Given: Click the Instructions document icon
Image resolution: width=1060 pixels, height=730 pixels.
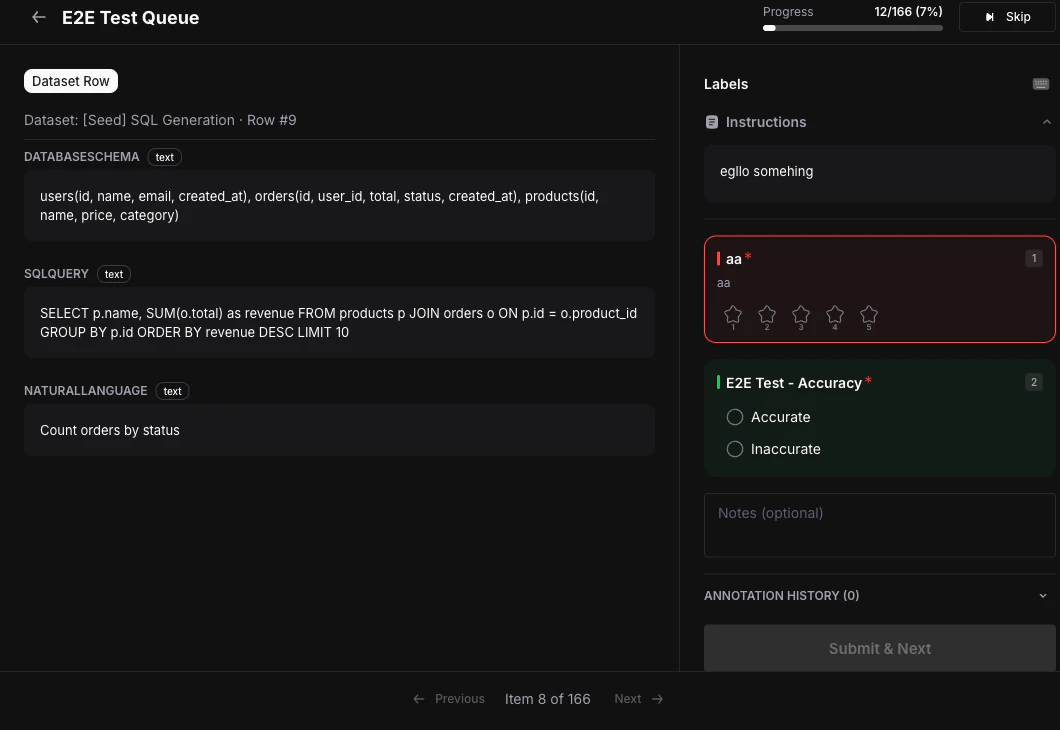Looking at the screenshot, I should (712, 122).
